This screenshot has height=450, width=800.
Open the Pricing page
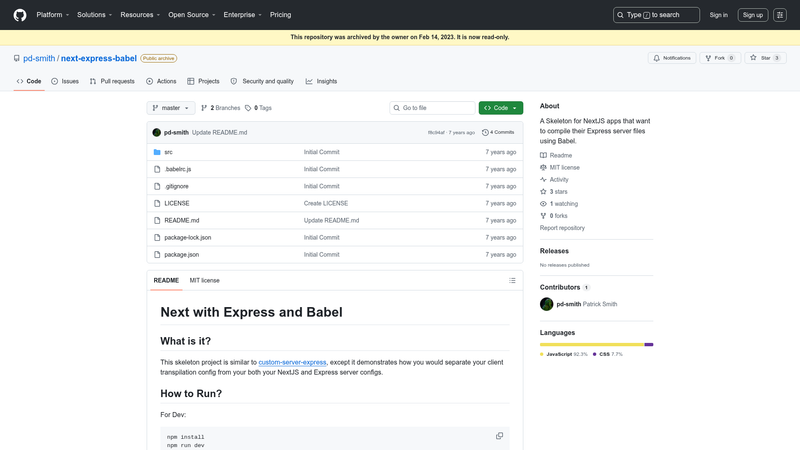tap(281, 15)
